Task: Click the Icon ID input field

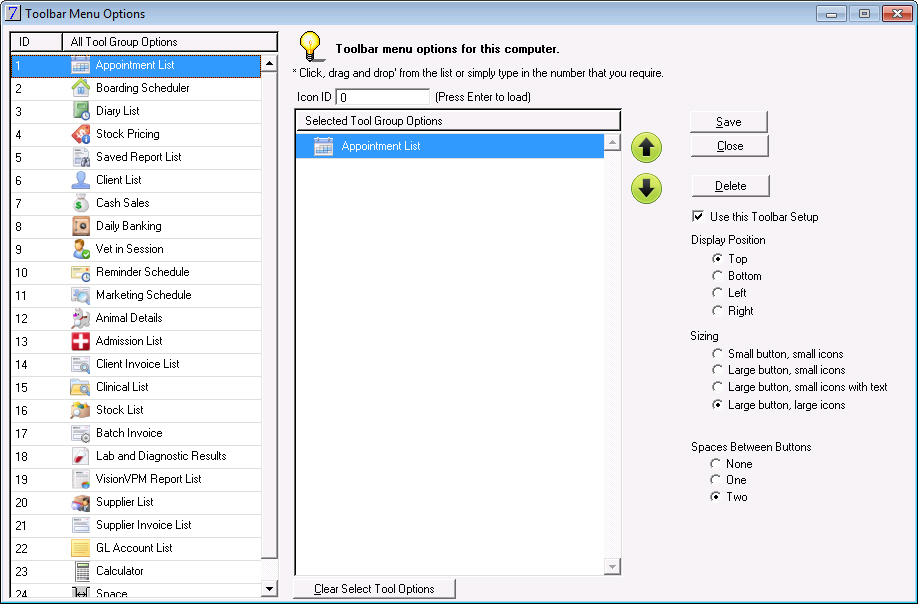Action: 383,97
